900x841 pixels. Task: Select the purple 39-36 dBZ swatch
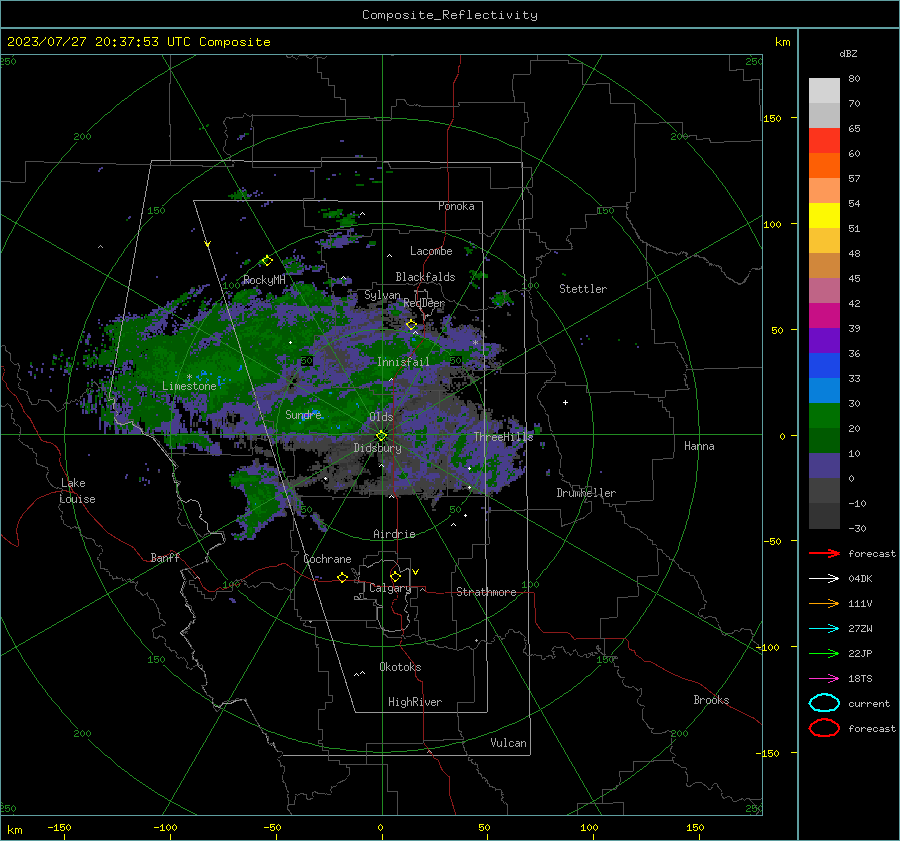pos(824,341)
